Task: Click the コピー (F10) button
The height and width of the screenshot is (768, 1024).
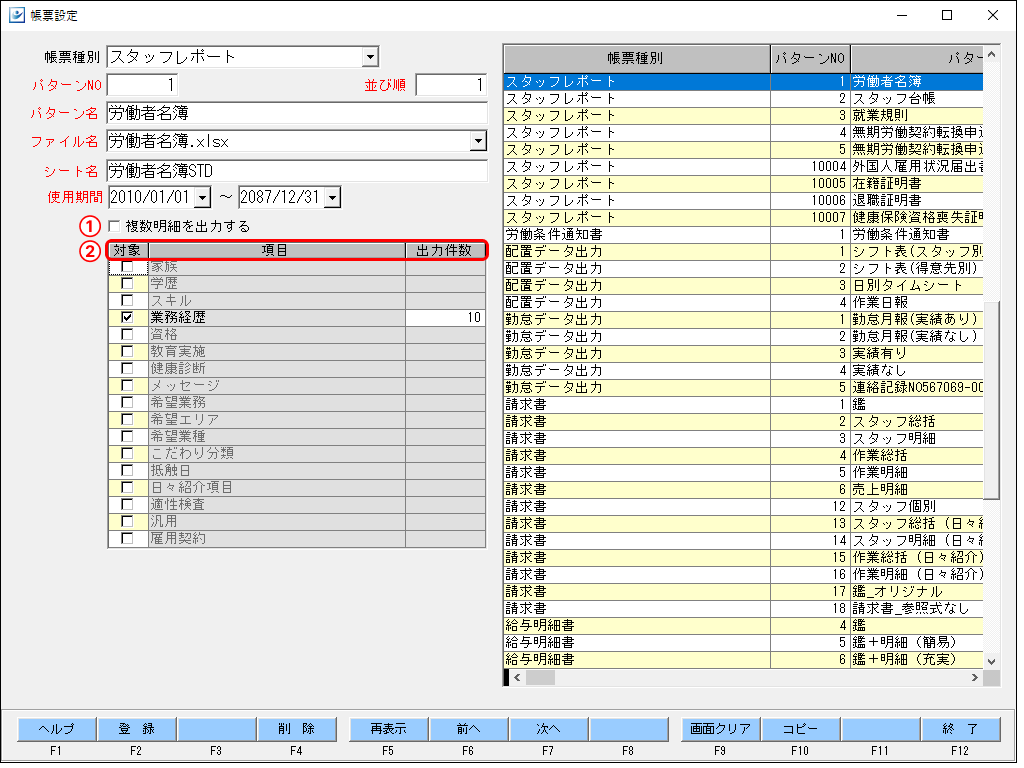Action: pyautogui.click(x=801, y=729)
